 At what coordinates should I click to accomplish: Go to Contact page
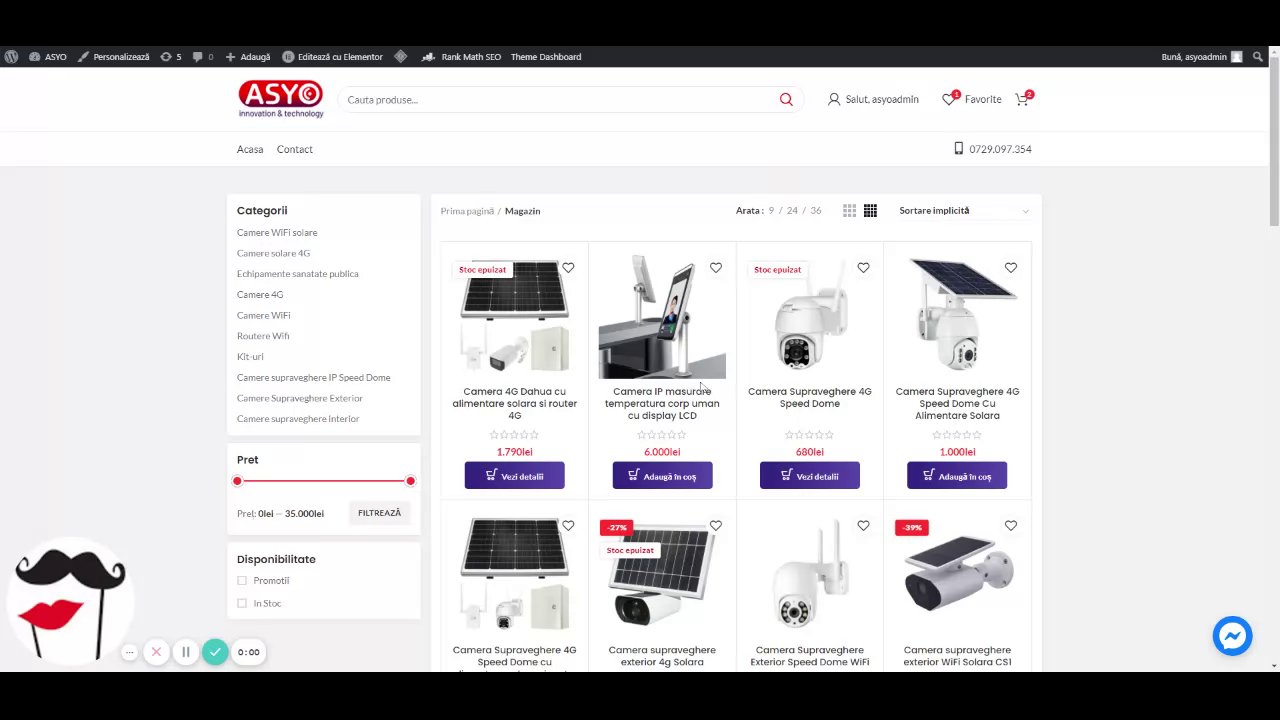[294, 149]
